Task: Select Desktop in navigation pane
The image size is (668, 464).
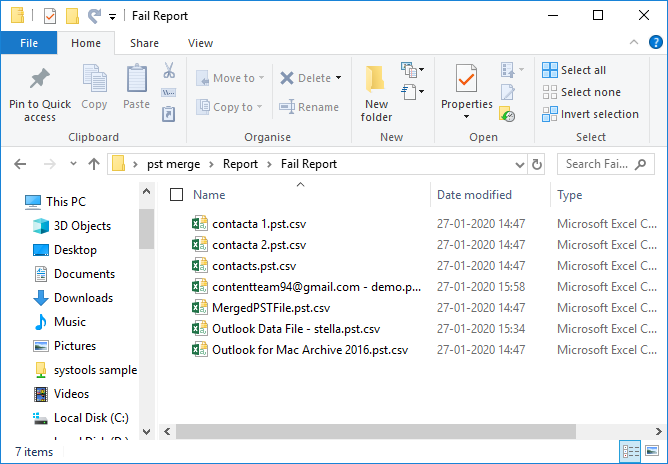Action: (x=65, y=250)
